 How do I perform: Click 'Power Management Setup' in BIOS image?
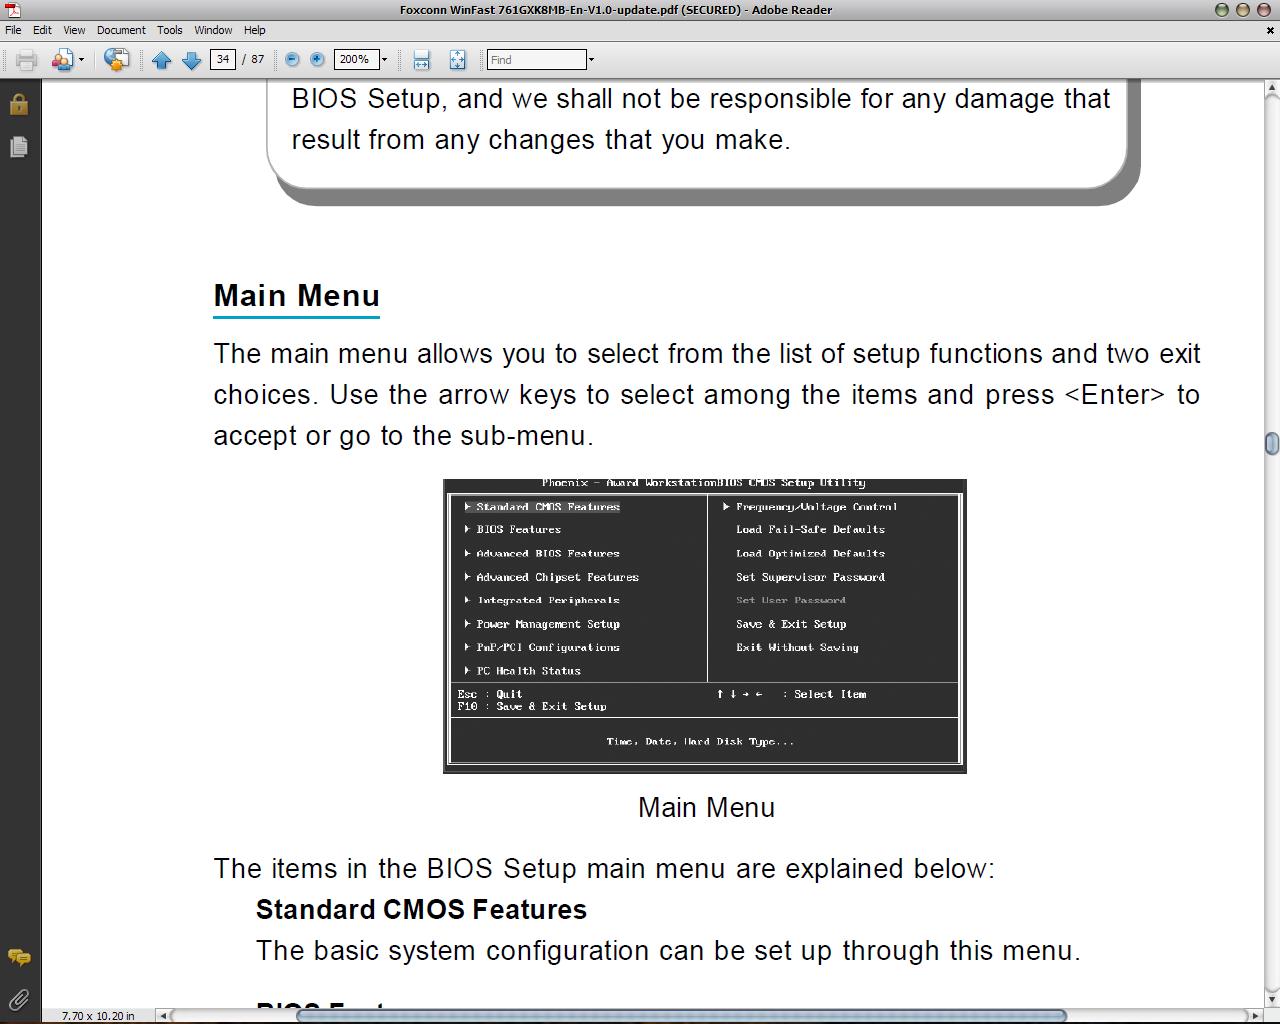pos(548,624)
